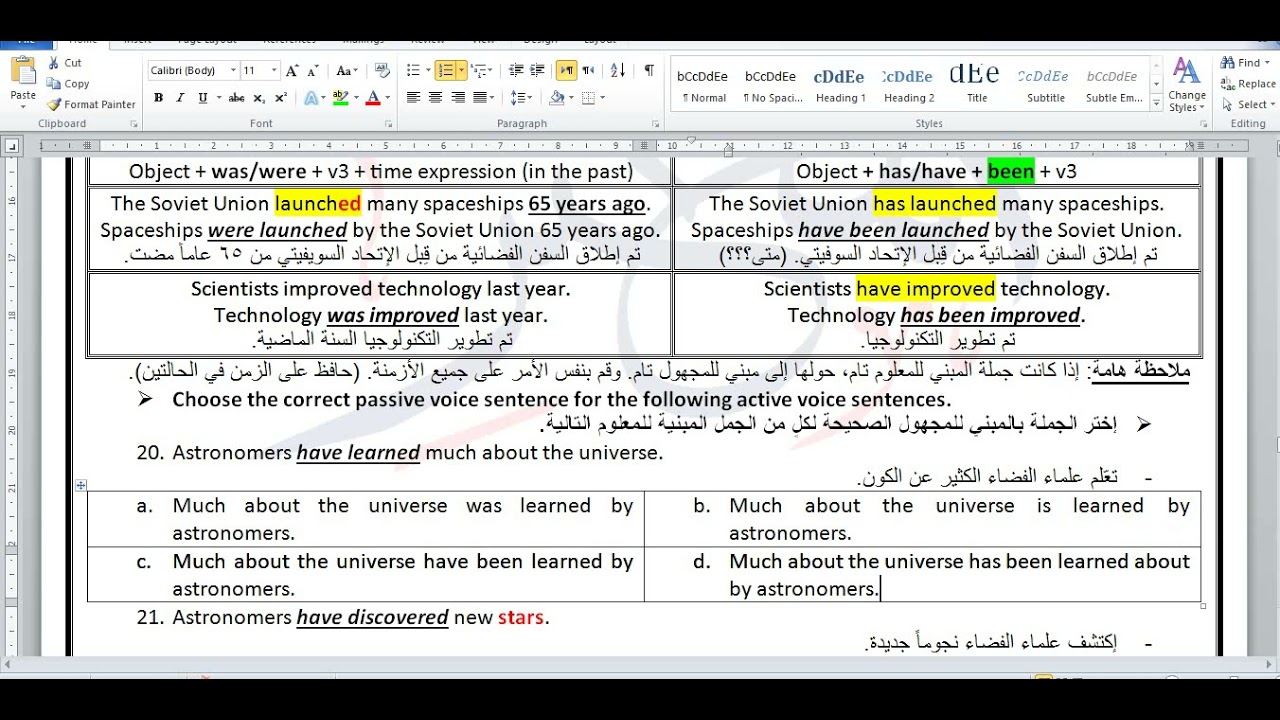Open the Change Styles menu
The height and width of the screenshot is (720, 1280).
pyautogui.click(x=1187, y=85)
